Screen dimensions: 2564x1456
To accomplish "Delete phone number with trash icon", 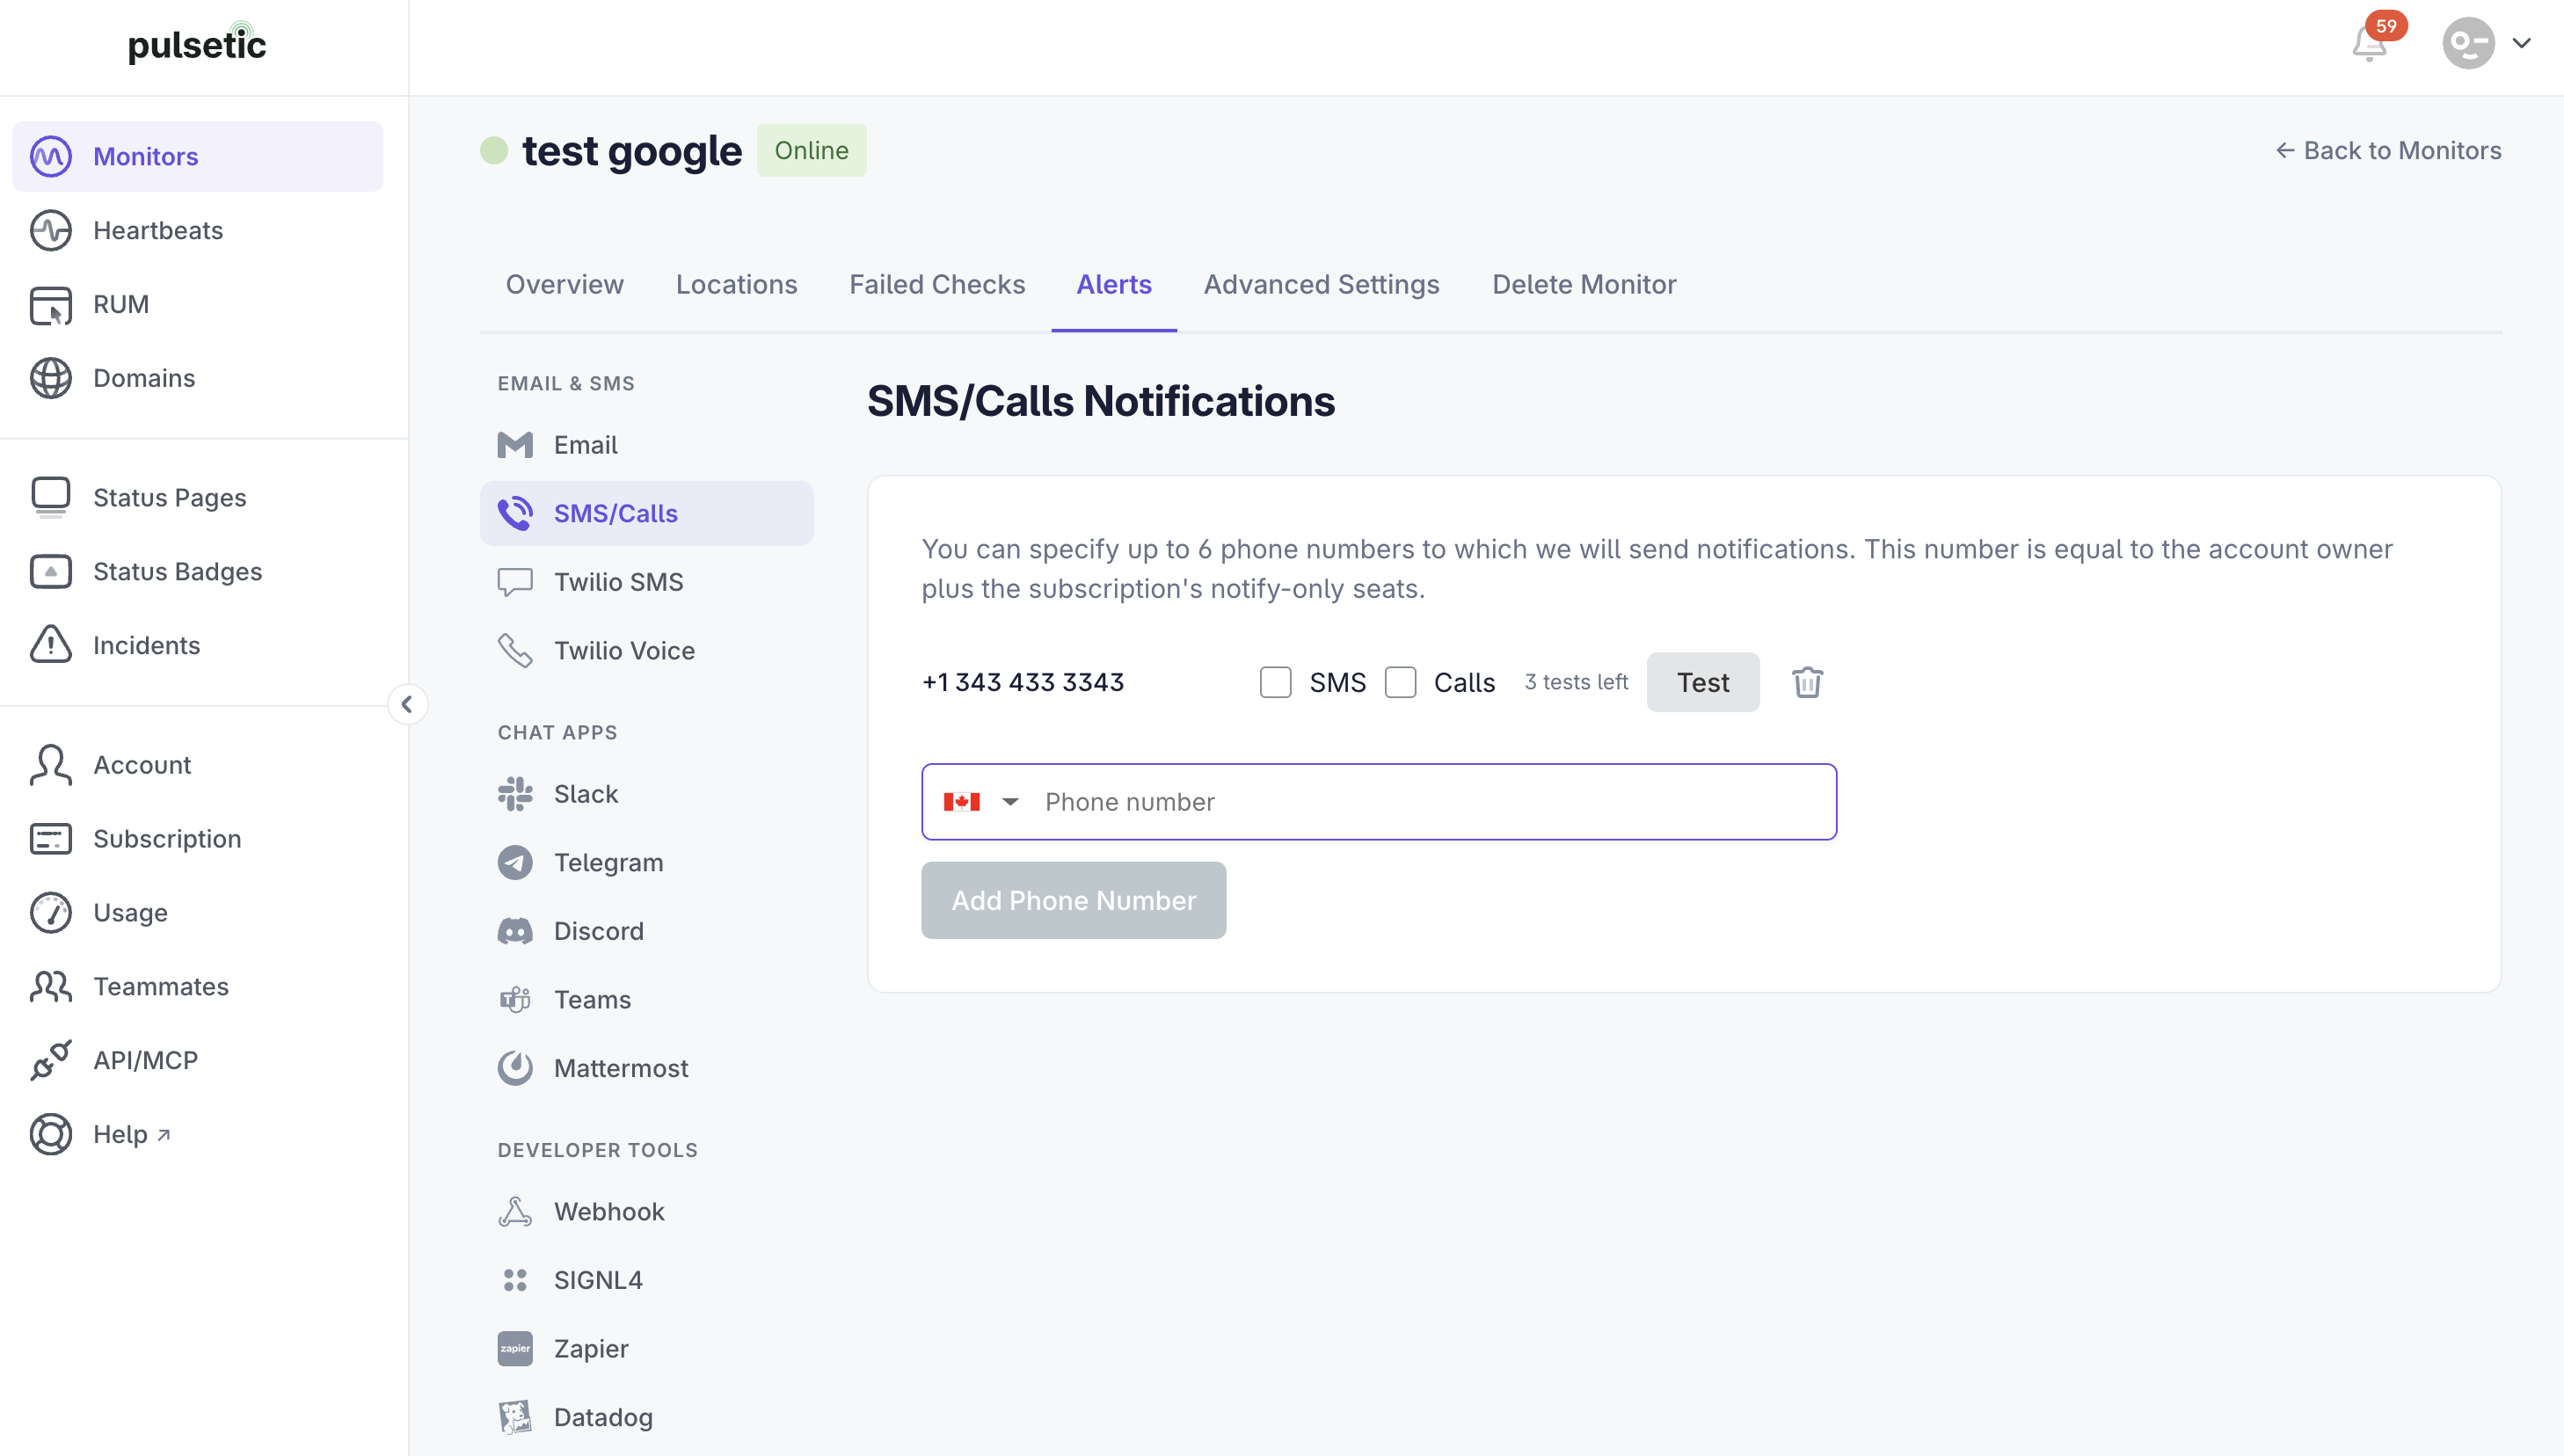I will (x=1807, y=682).
